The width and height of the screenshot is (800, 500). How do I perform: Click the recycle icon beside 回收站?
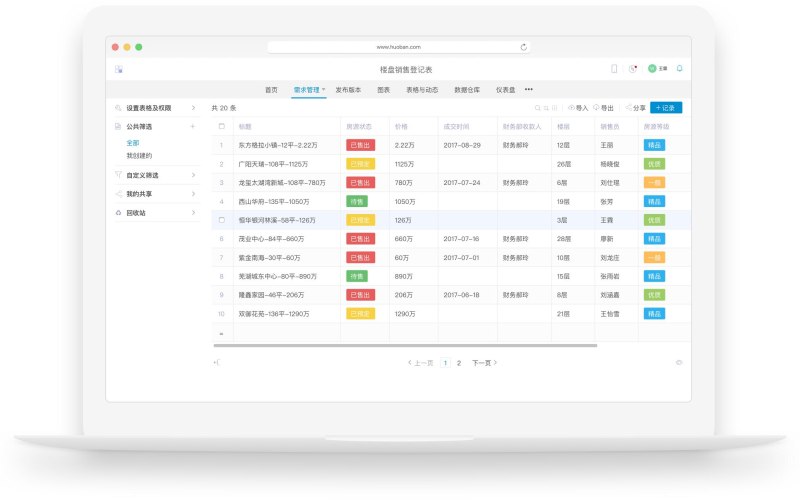[x=118, y=213]
